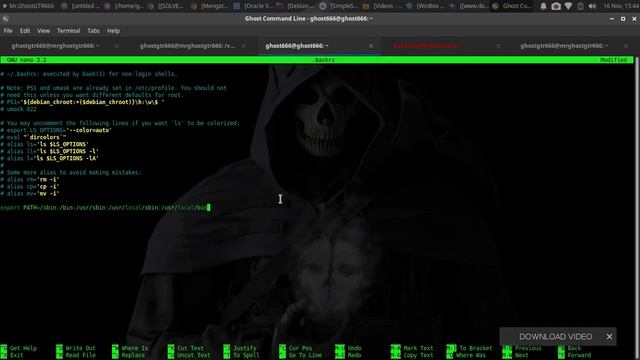Switch to the [Mengat... taskbar window

(x=210, y=6)
